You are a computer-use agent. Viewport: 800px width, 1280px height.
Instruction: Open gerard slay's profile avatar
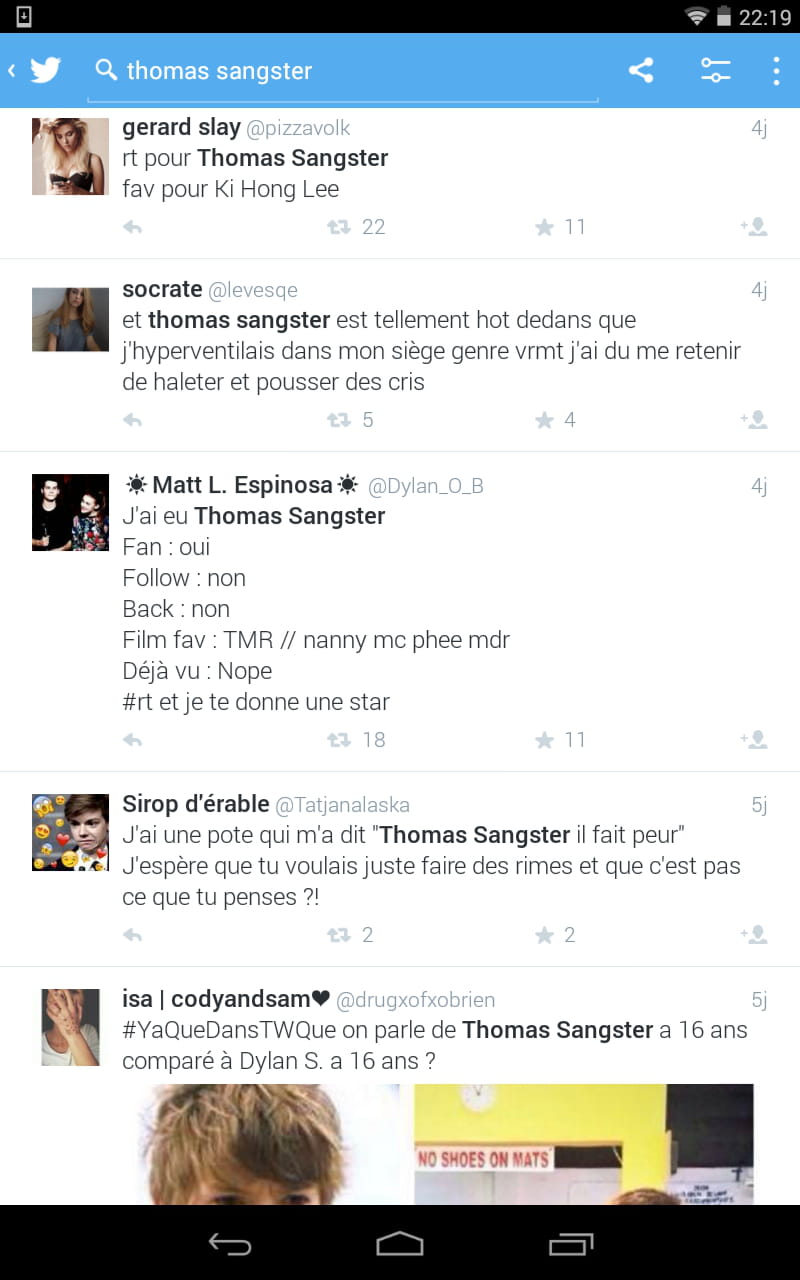pos(70,156)
